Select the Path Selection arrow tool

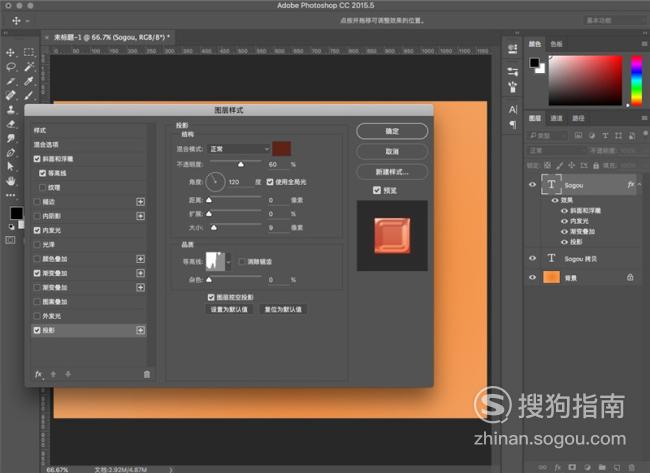[x=11, y=167]
